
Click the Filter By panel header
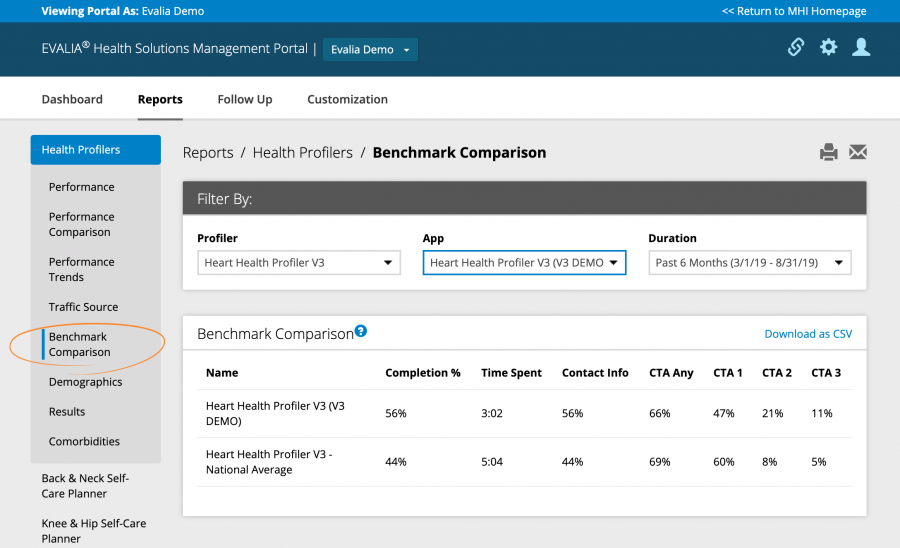[524, 199]
